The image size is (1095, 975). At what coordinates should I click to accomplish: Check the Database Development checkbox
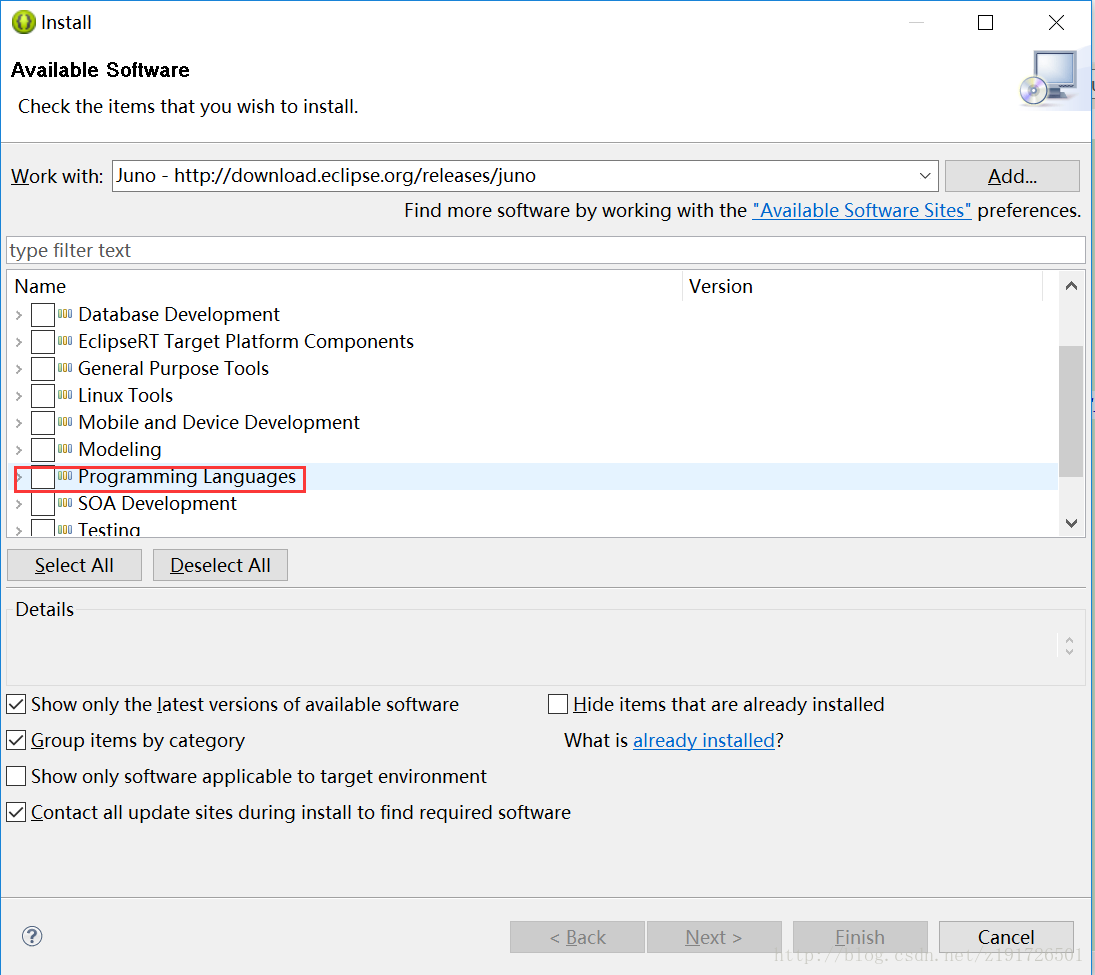point(43,315)
